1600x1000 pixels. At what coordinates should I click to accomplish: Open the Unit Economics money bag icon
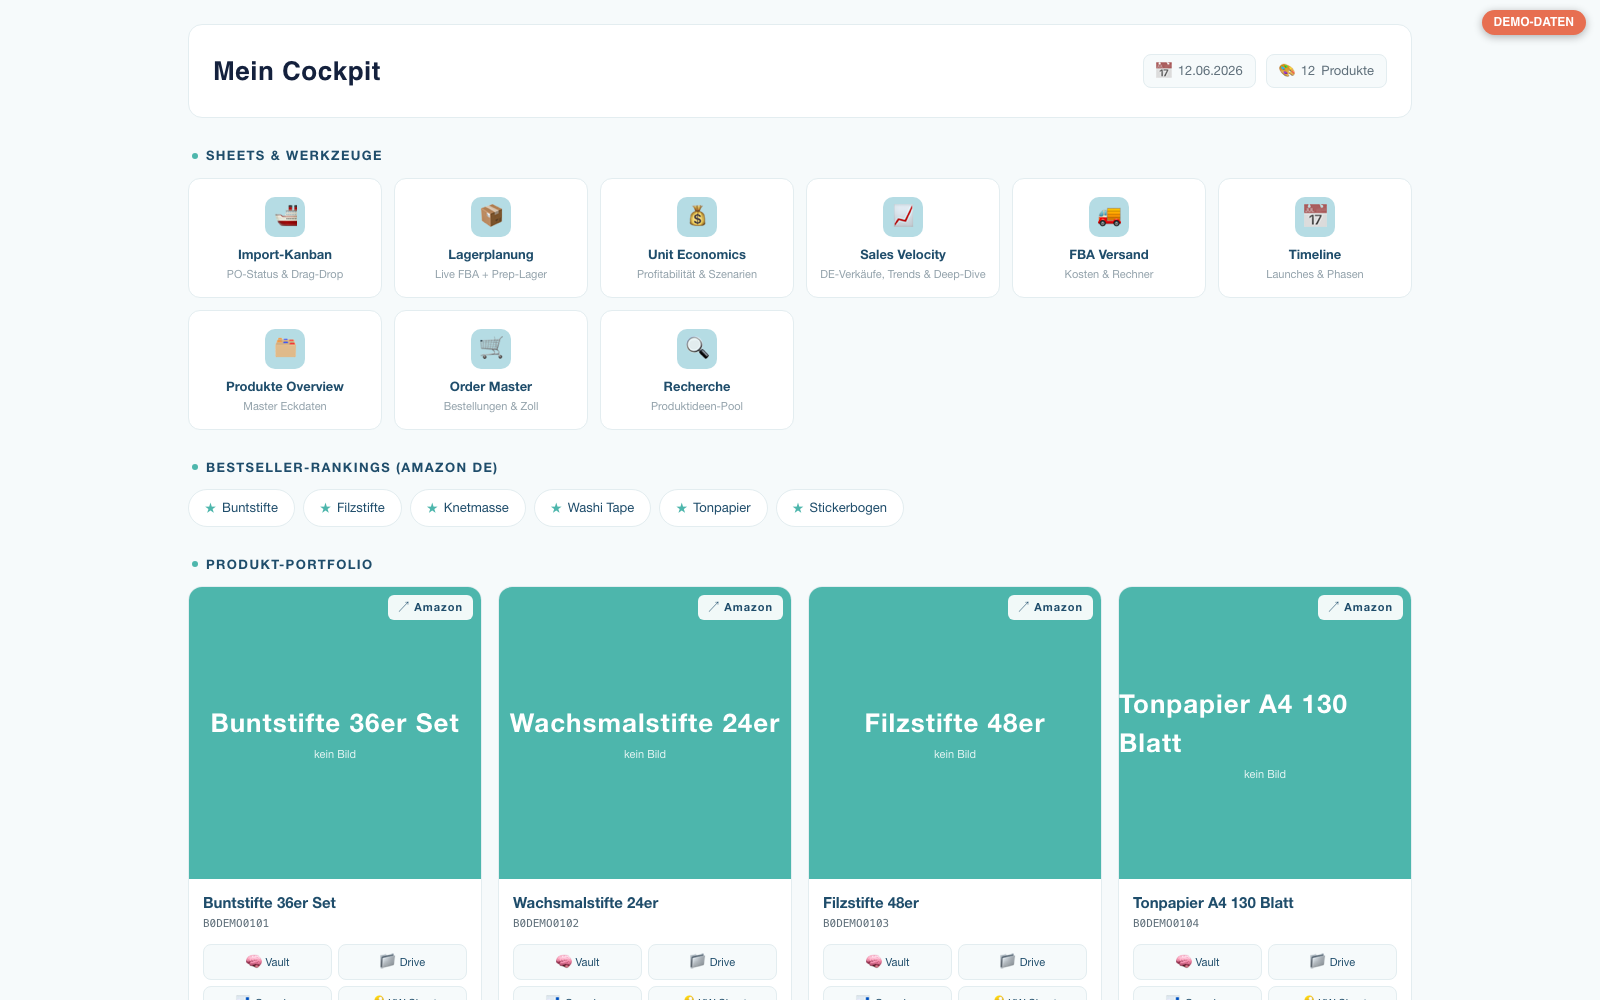point(697,217)
